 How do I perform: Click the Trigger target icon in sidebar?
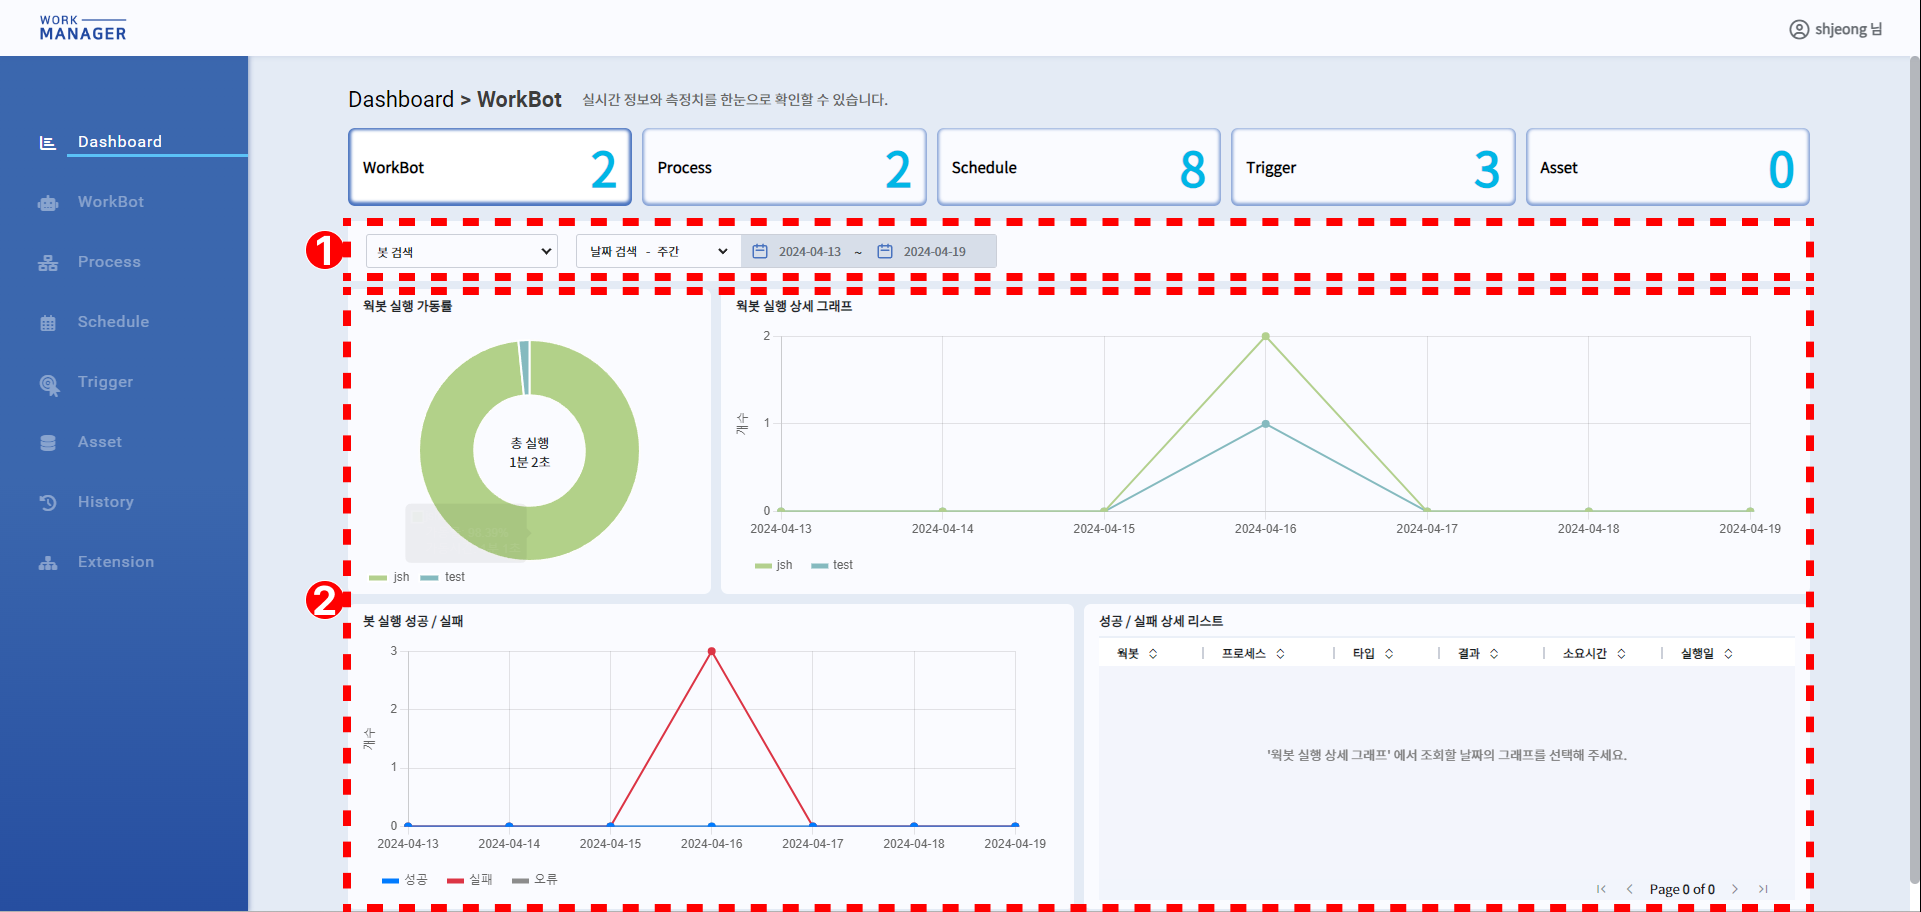coord(49,384)
